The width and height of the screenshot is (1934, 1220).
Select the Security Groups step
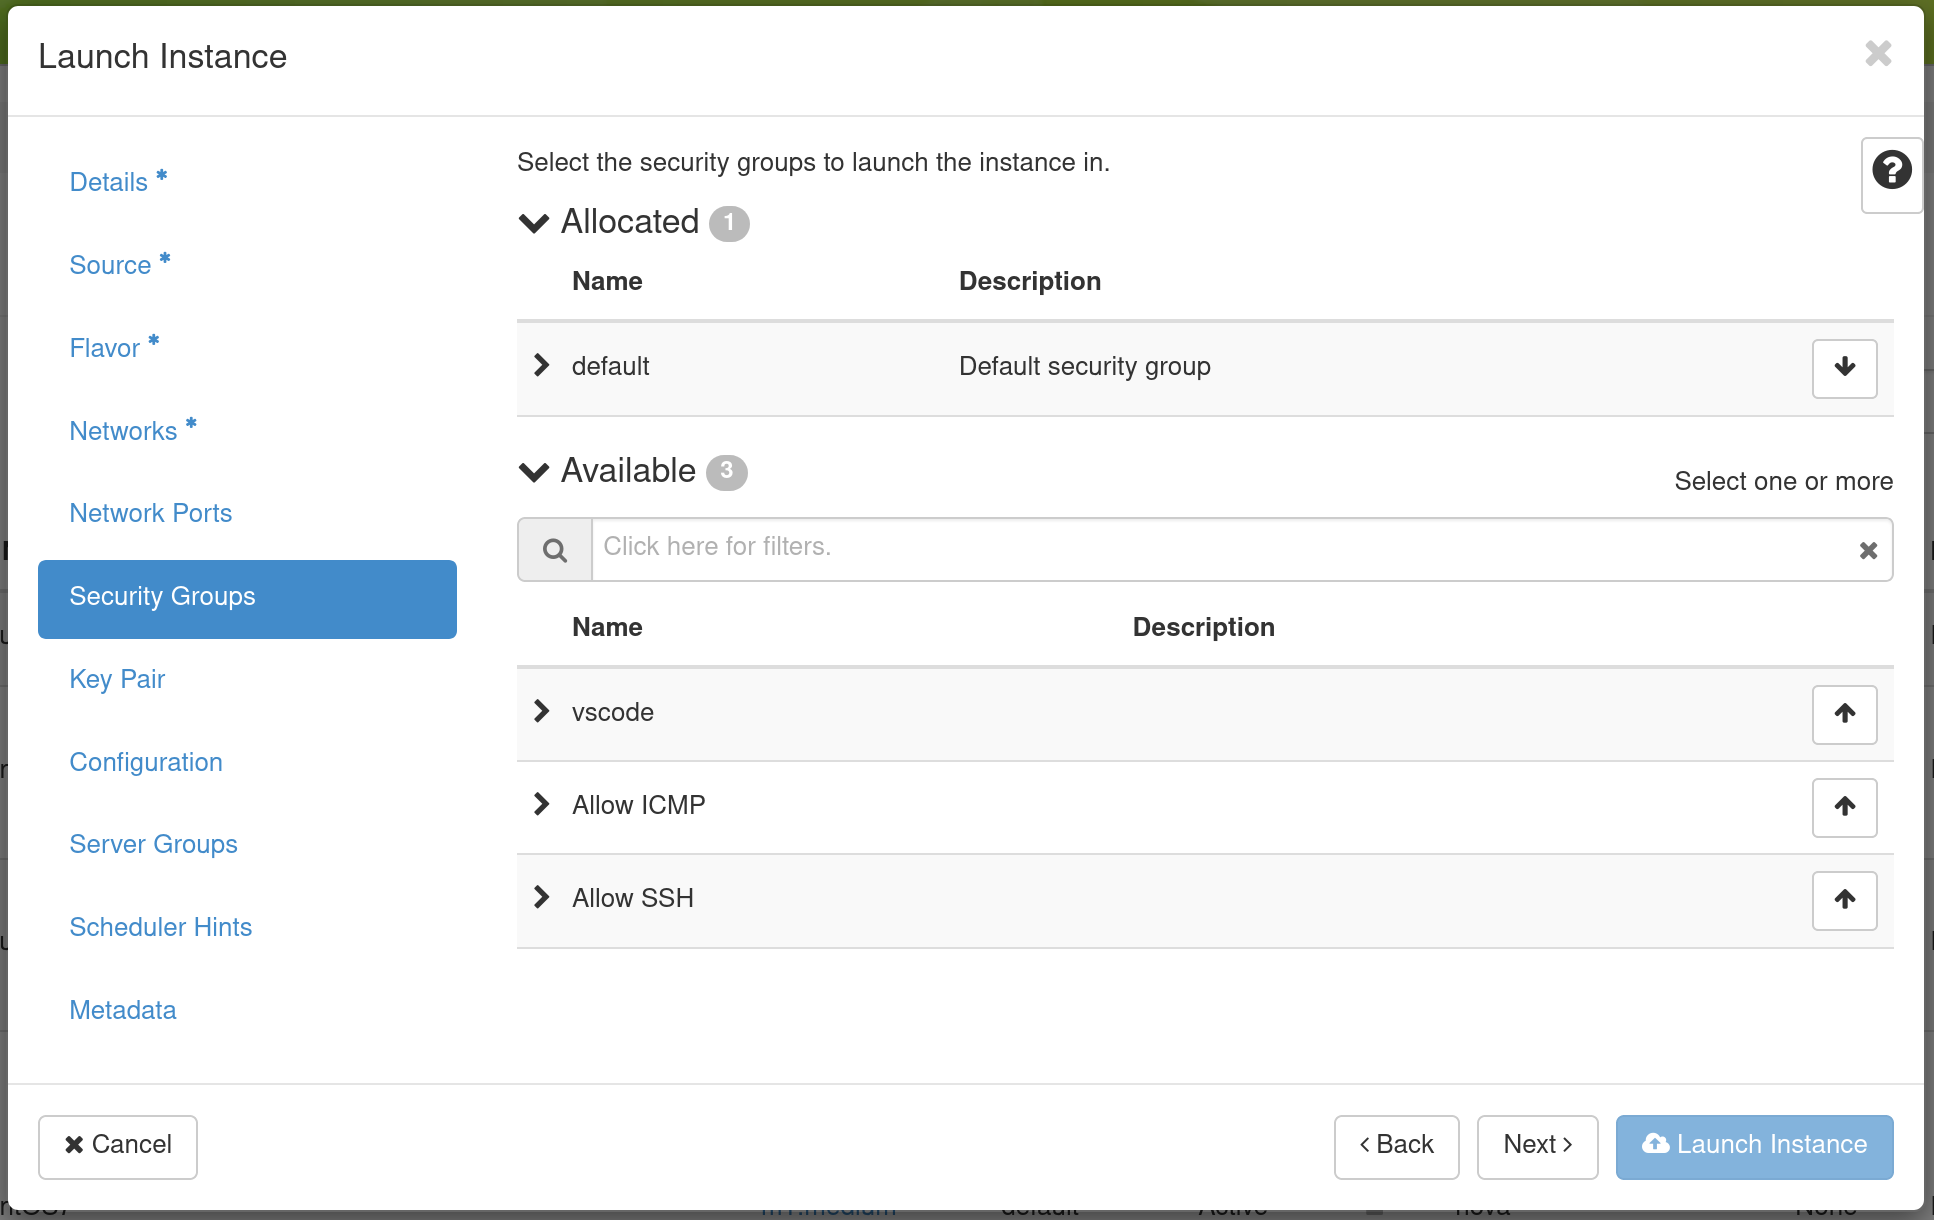247,599
